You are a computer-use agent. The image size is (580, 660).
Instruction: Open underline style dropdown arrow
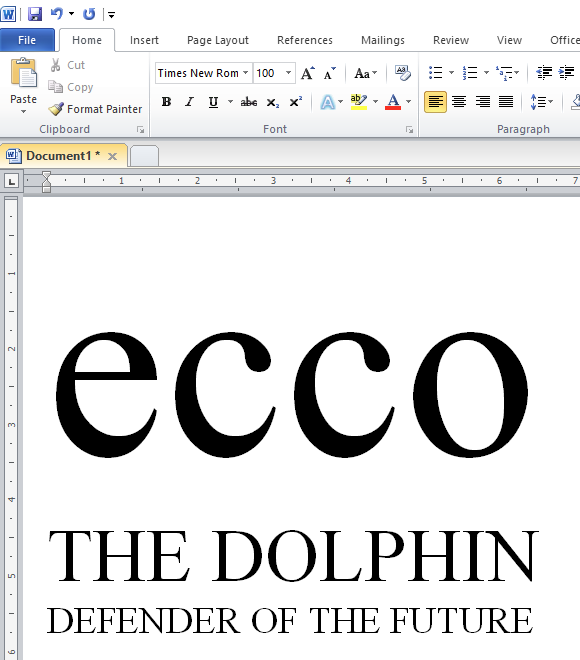pos(230,102)
